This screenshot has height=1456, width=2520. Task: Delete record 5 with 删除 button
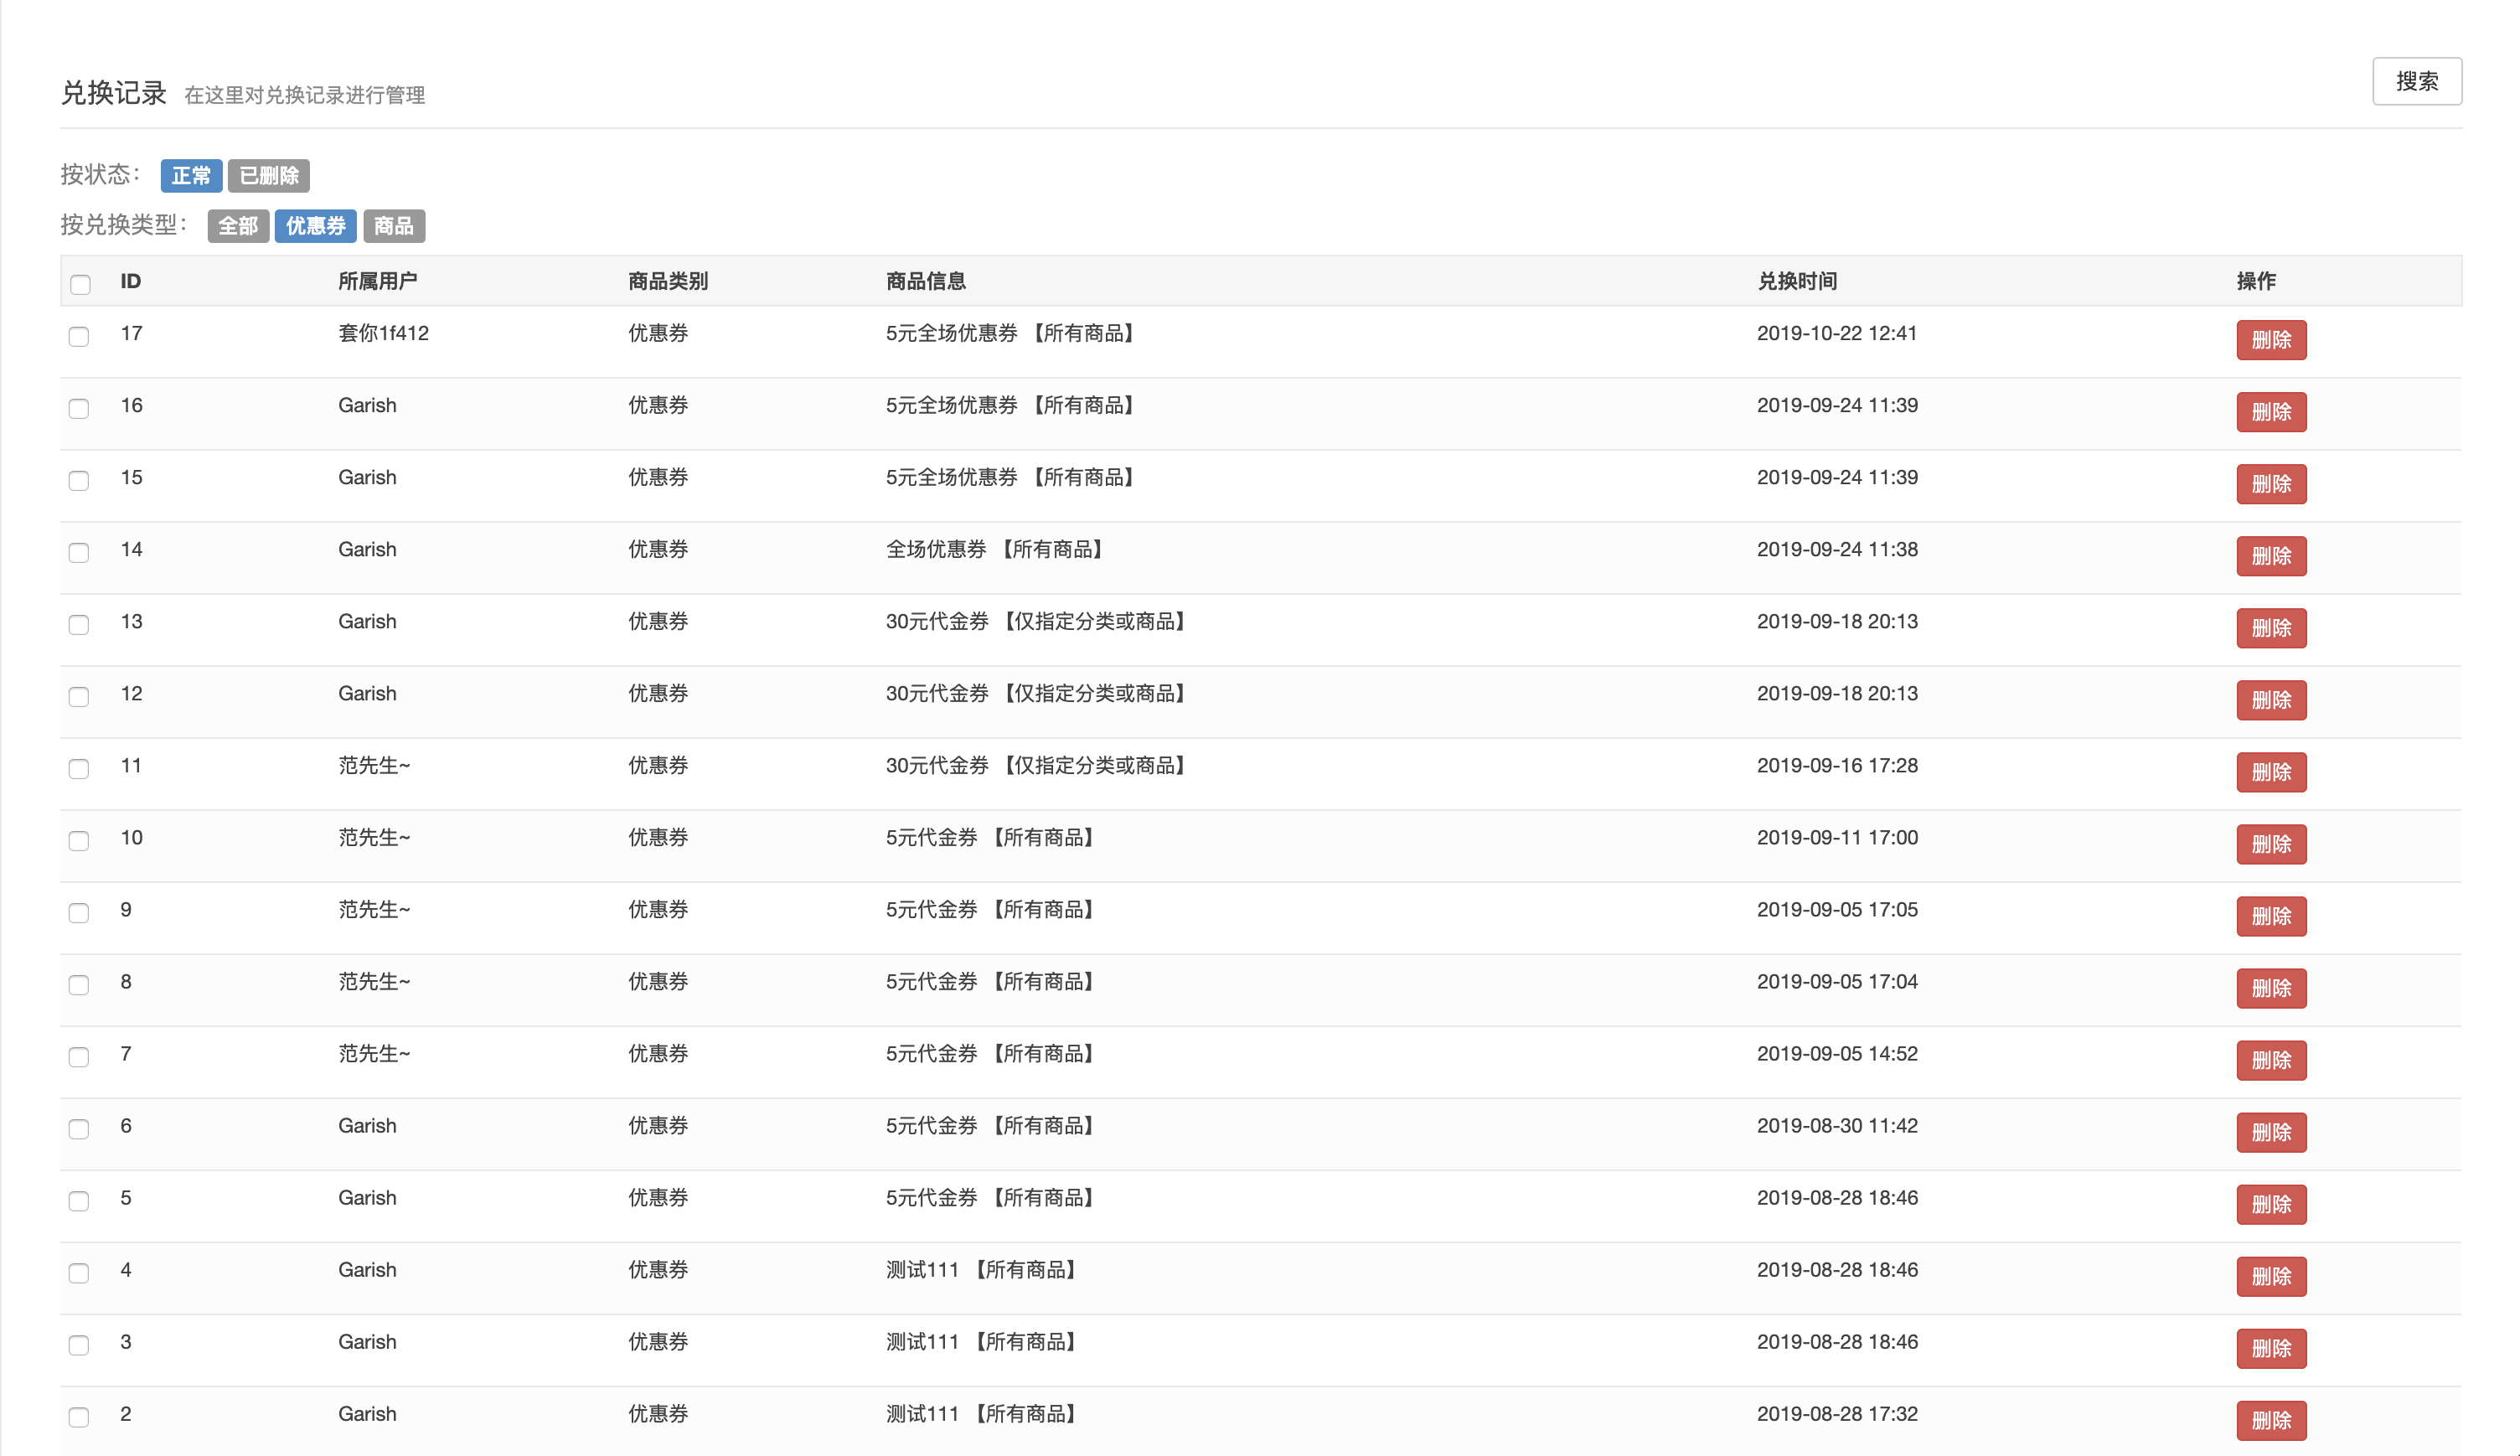click(x=2271, y=1204)
